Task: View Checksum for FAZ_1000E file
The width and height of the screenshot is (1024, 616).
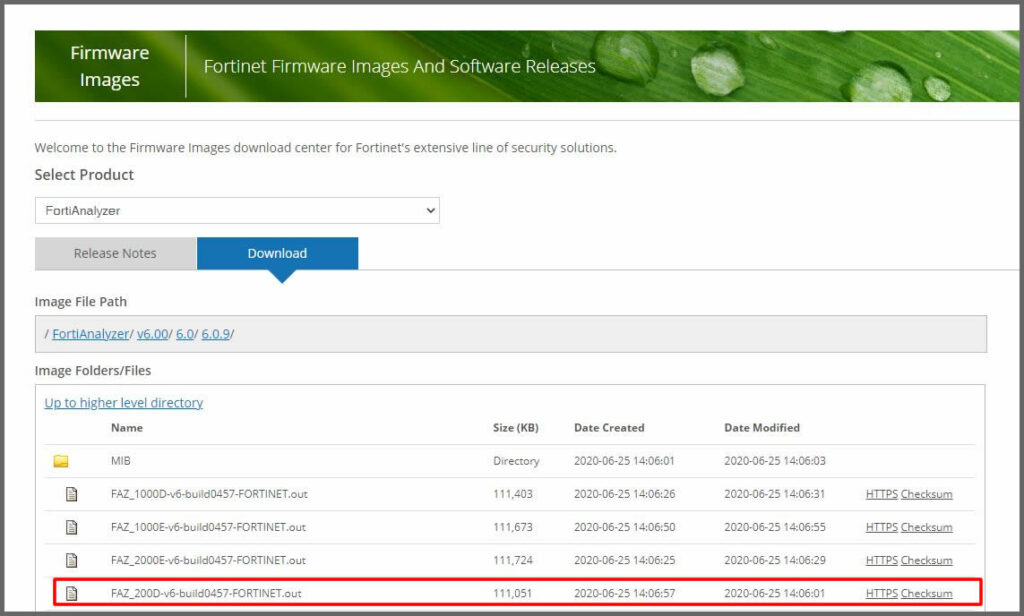Action: tap(927, 527)
